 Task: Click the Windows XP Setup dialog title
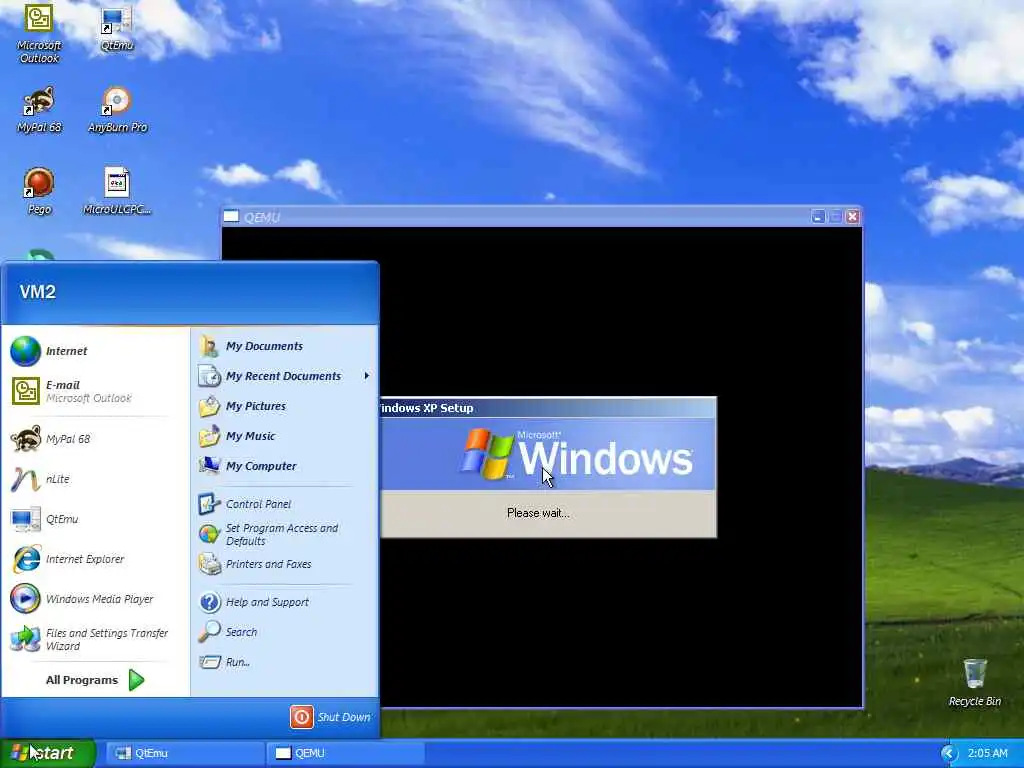click(x=426, y=408)
